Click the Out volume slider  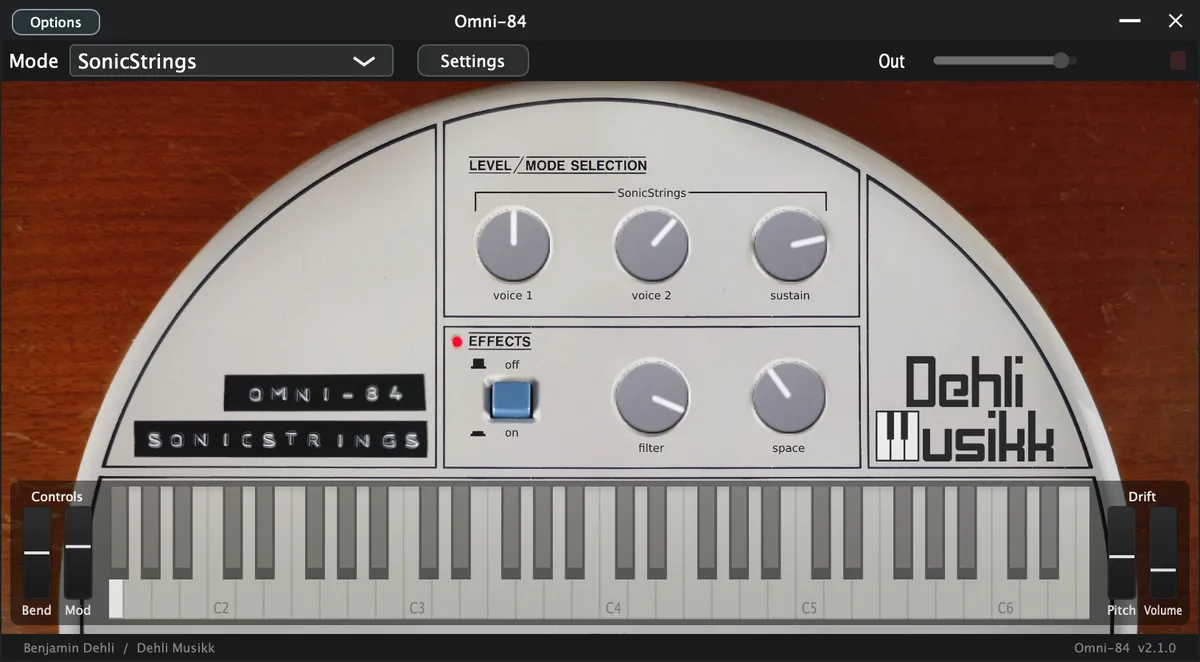[1004, 61]
